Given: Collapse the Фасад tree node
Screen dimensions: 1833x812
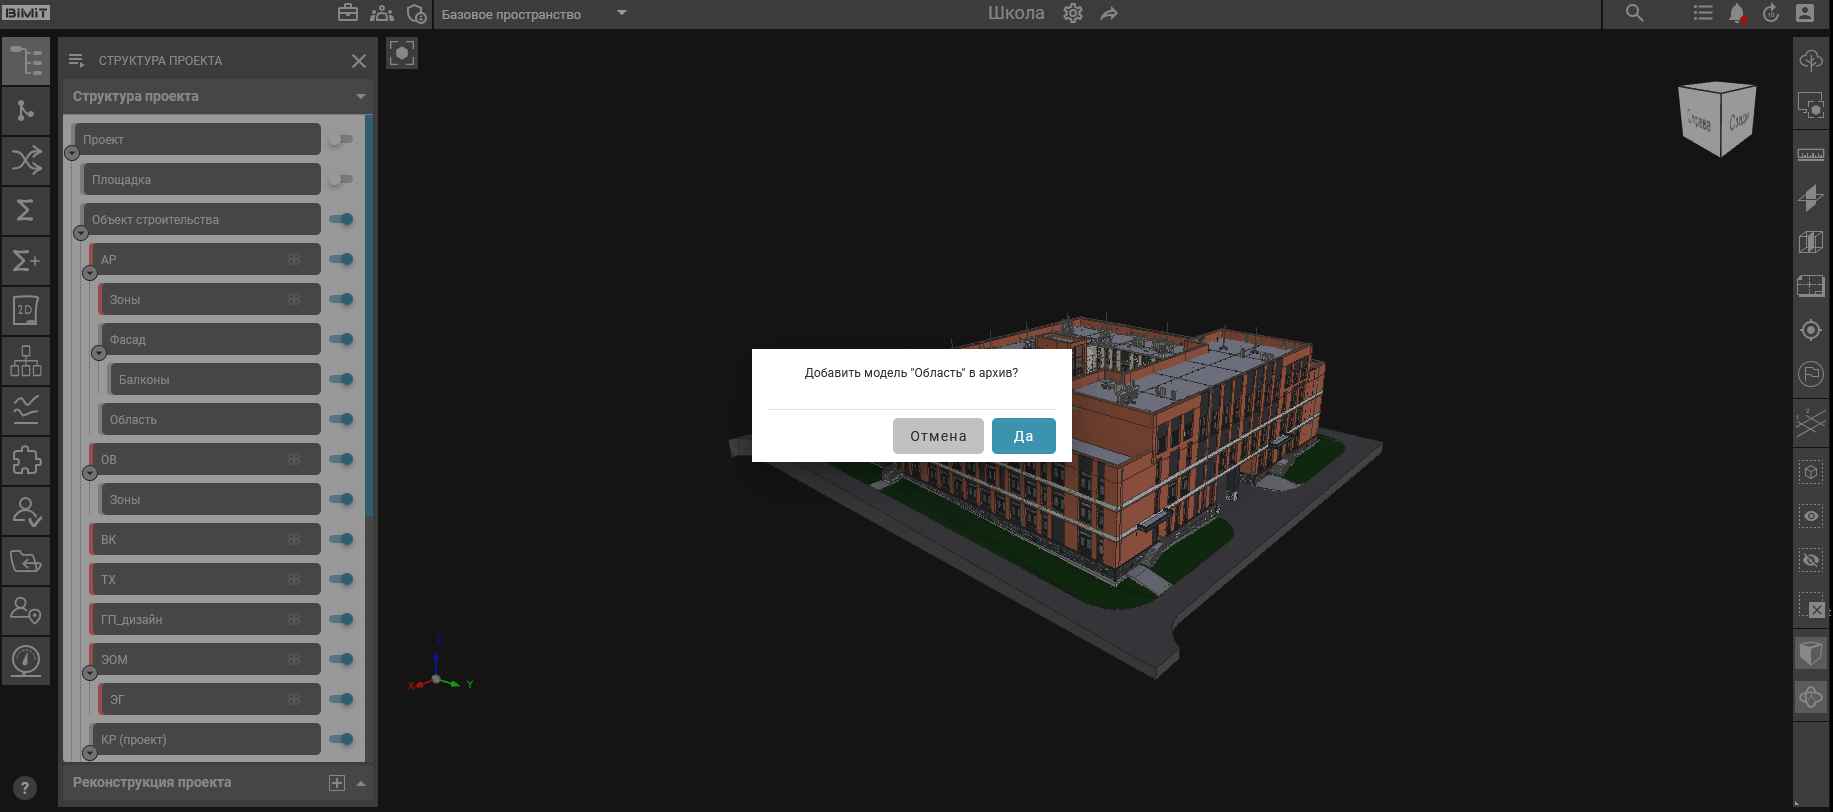Looking at the screenshot, I should [98, 353].
